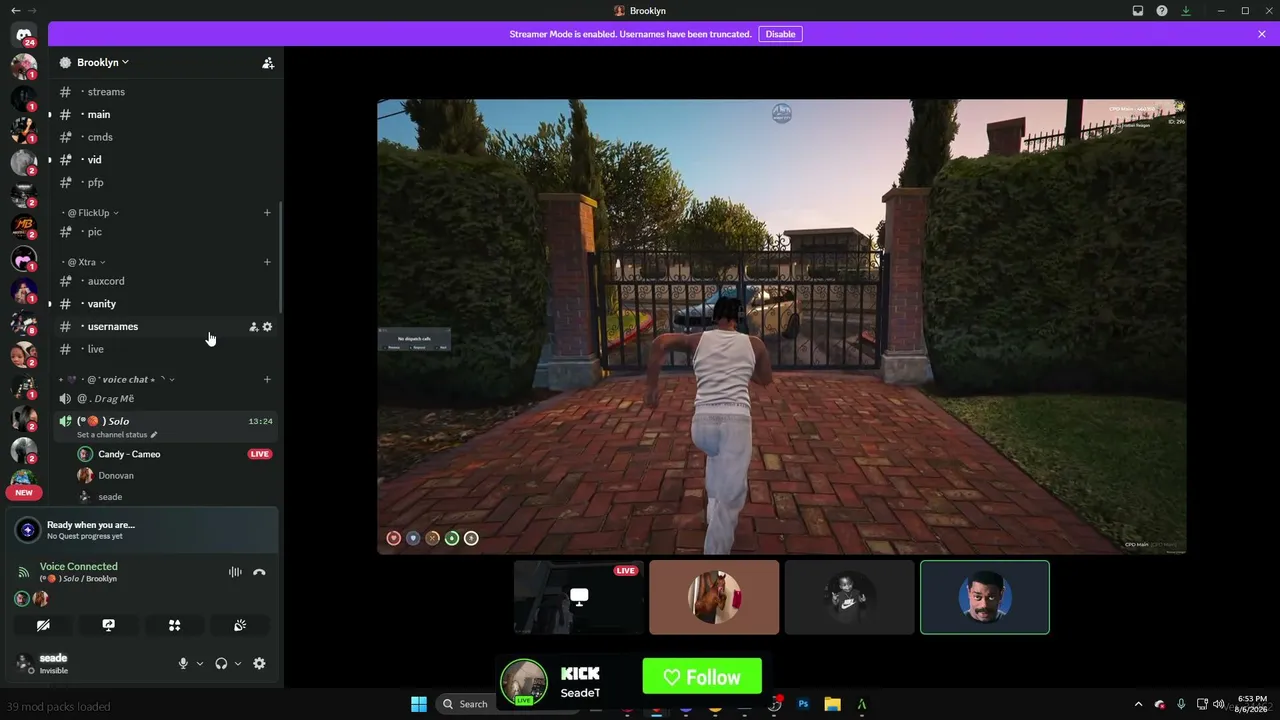
Task: Watch Candy's stream via LIVE badge
Action: [260, 454]
